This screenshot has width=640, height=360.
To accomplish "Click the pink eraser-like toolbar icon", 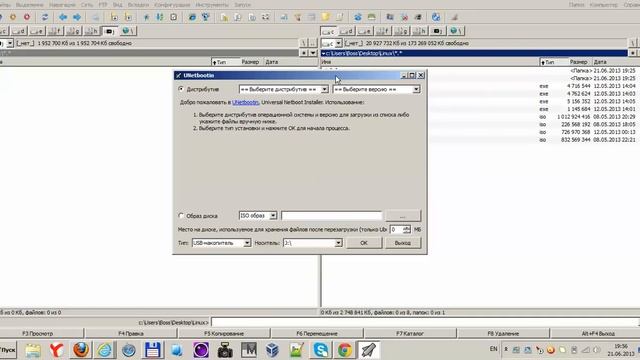I will click(454, 17).
